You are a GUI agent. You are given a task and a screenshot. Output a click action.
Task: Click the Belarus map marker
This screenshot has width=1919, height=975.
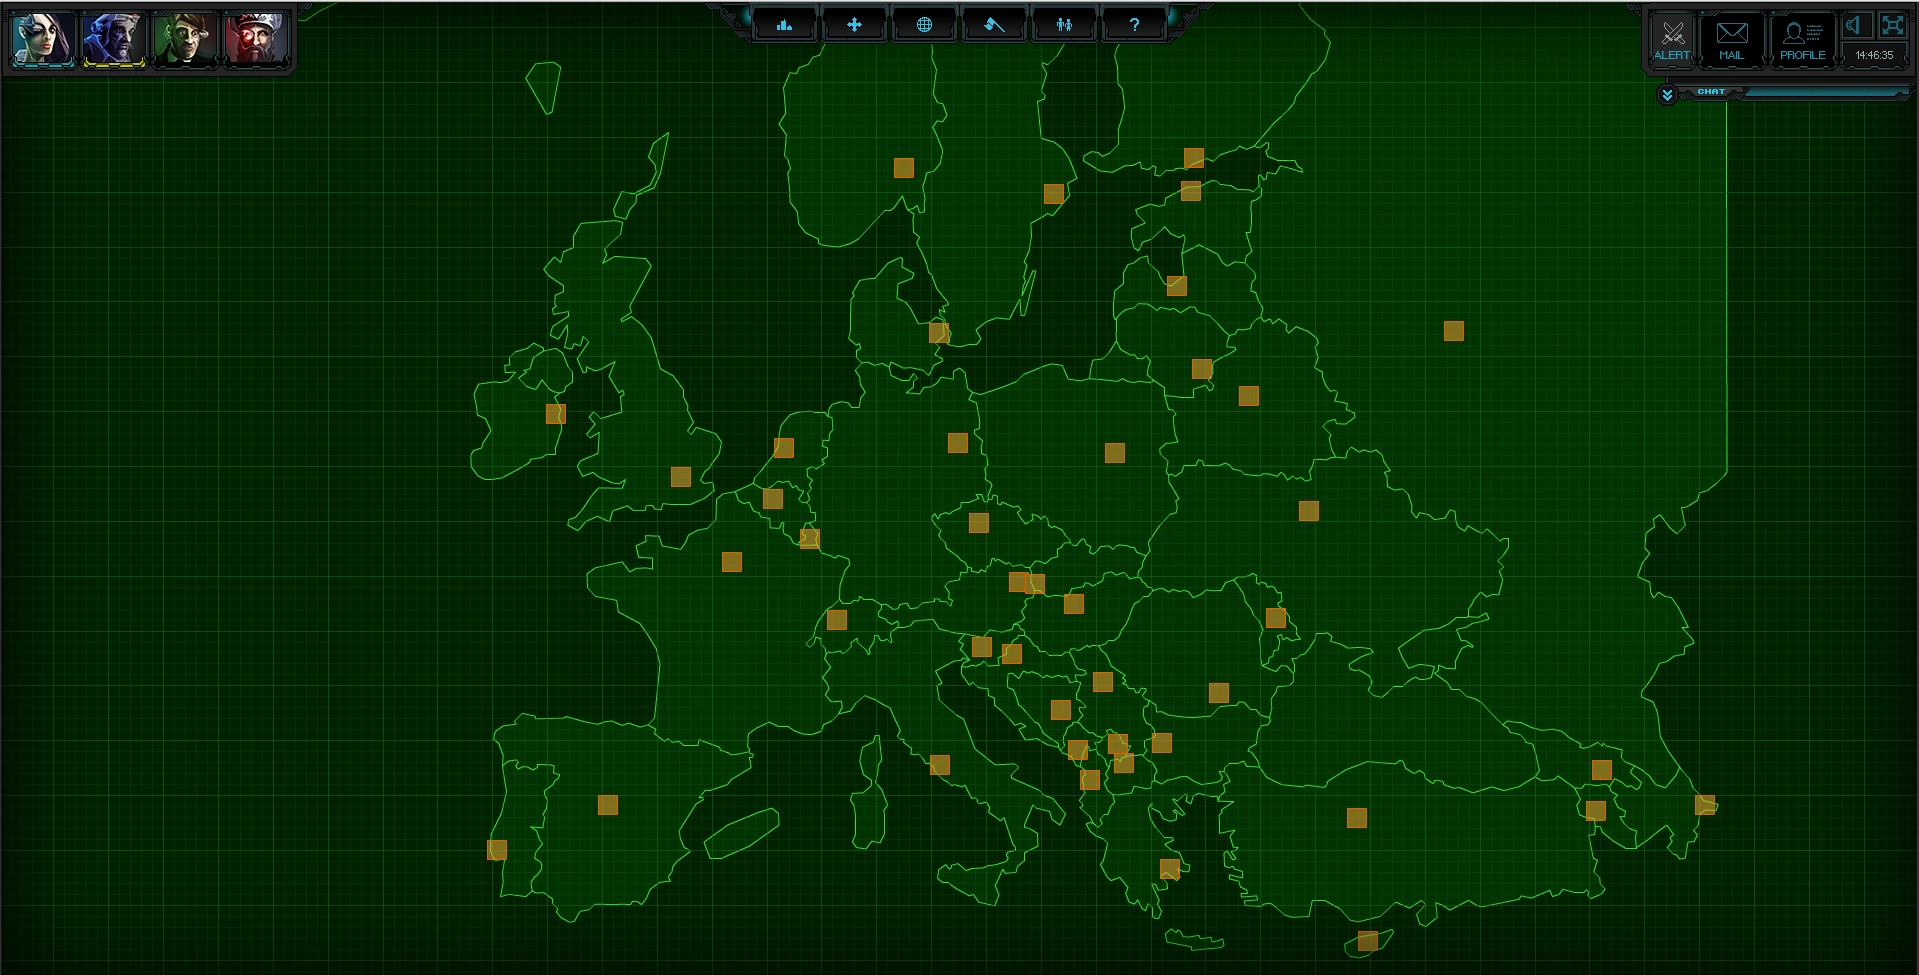1249,397
